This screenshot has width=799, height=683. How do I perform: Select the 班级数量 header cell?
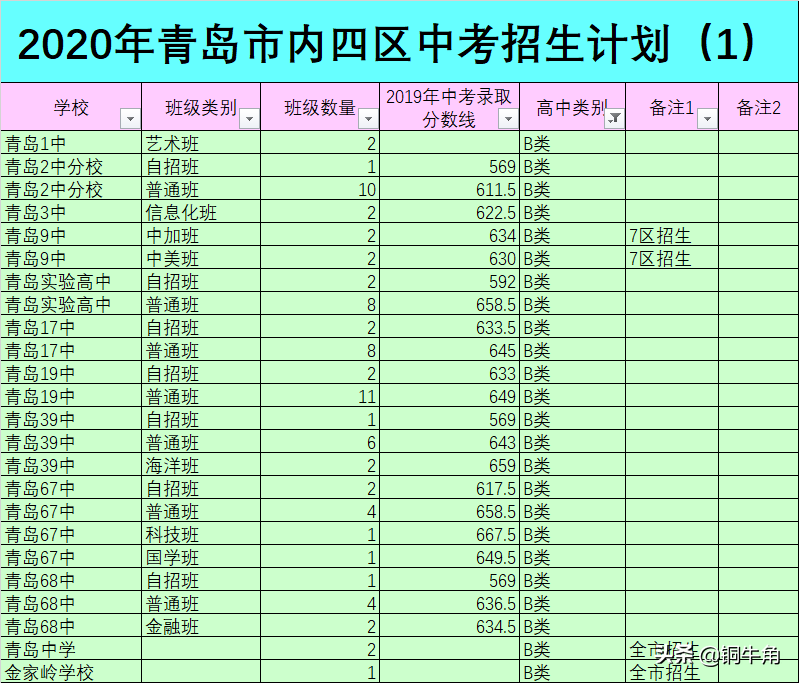tap(320, 107)
